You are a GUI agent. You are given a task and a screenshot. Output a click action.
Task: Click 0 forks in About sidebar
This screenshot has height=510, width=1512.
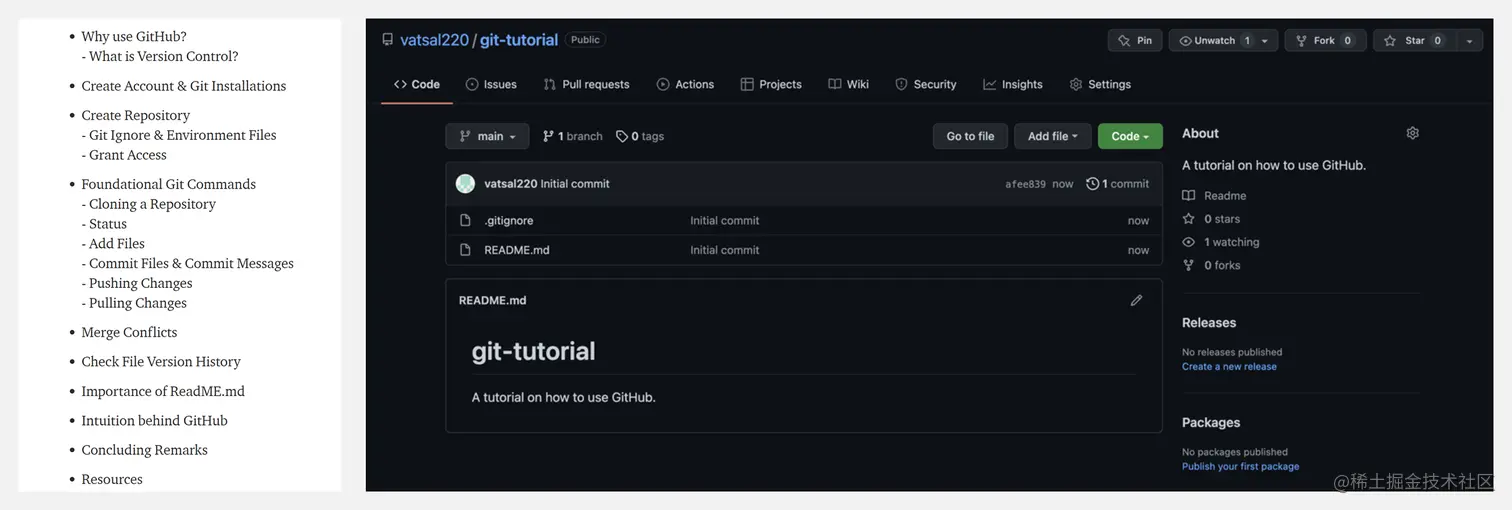click(1222, 265)
